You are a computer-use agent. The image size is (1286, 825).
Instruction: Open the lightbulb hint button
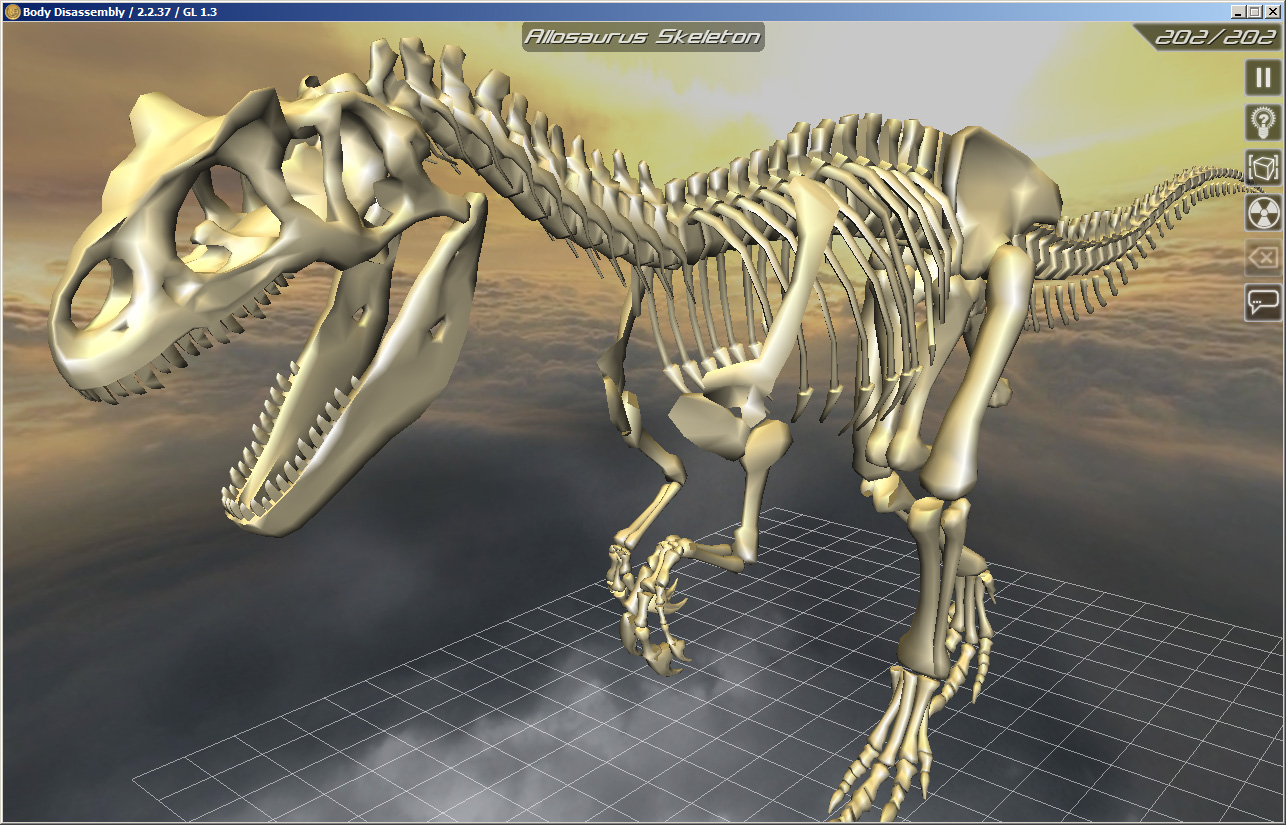point(1263,122)
